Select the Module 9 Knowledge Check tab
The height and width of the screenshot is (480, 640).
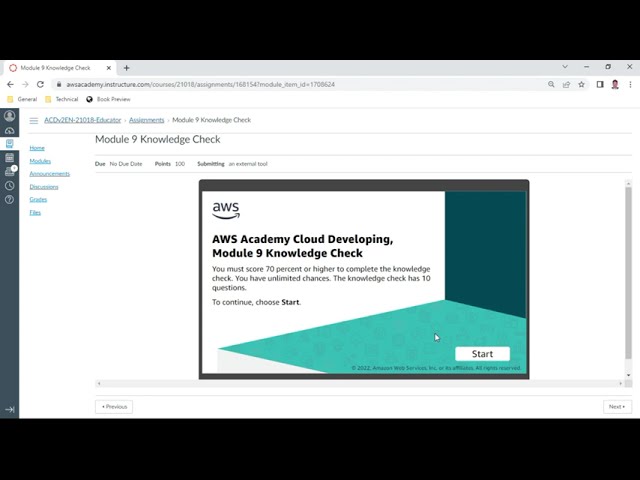(60, 68)
